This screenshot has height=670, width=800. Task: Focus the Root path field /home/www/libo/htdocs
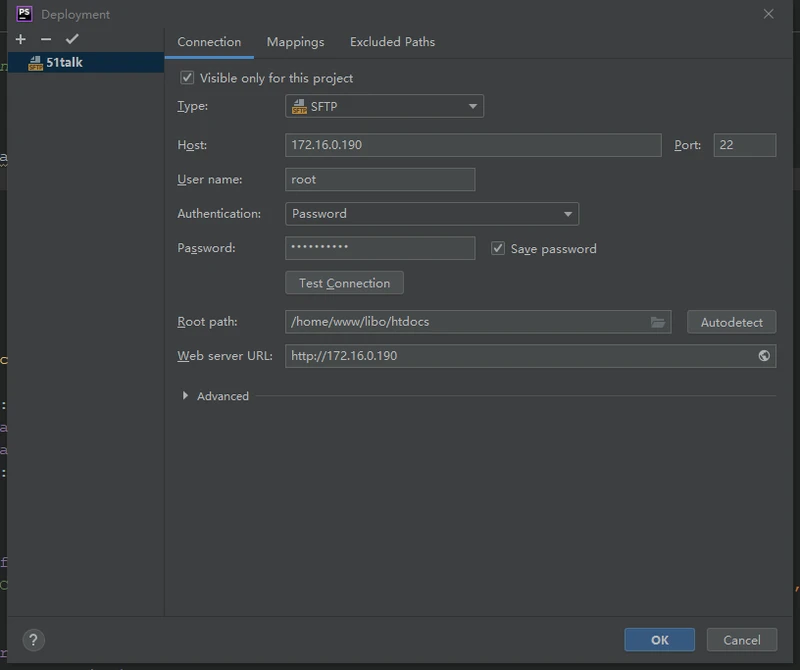pos(478,322)
